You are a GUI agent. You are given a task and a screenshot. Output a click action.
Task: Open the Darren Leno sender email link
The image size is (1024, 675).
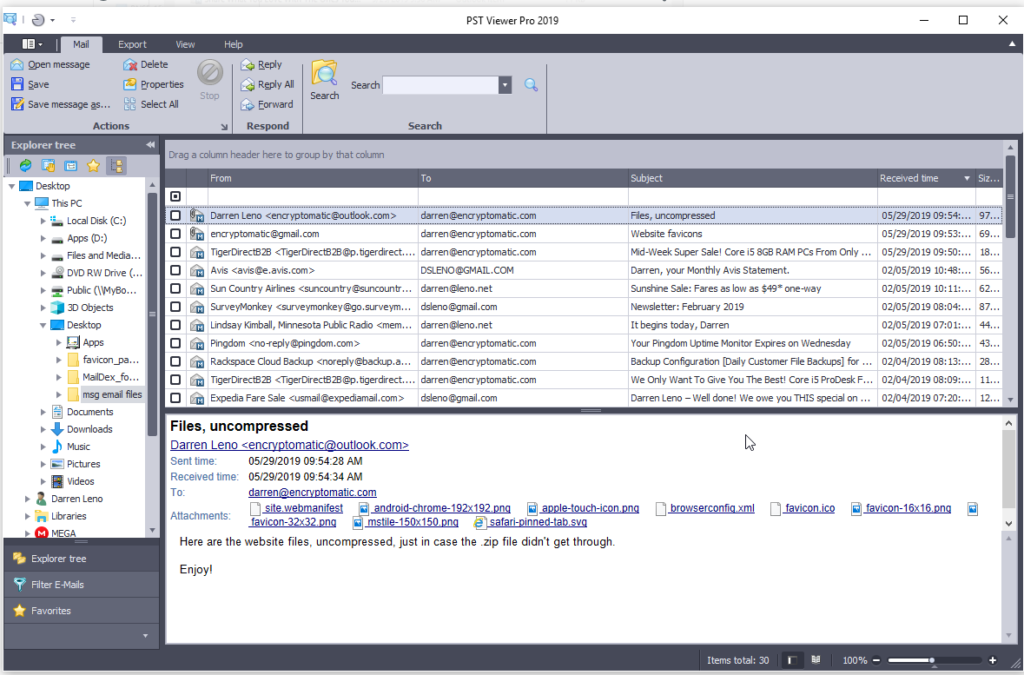tap(289, 445)
